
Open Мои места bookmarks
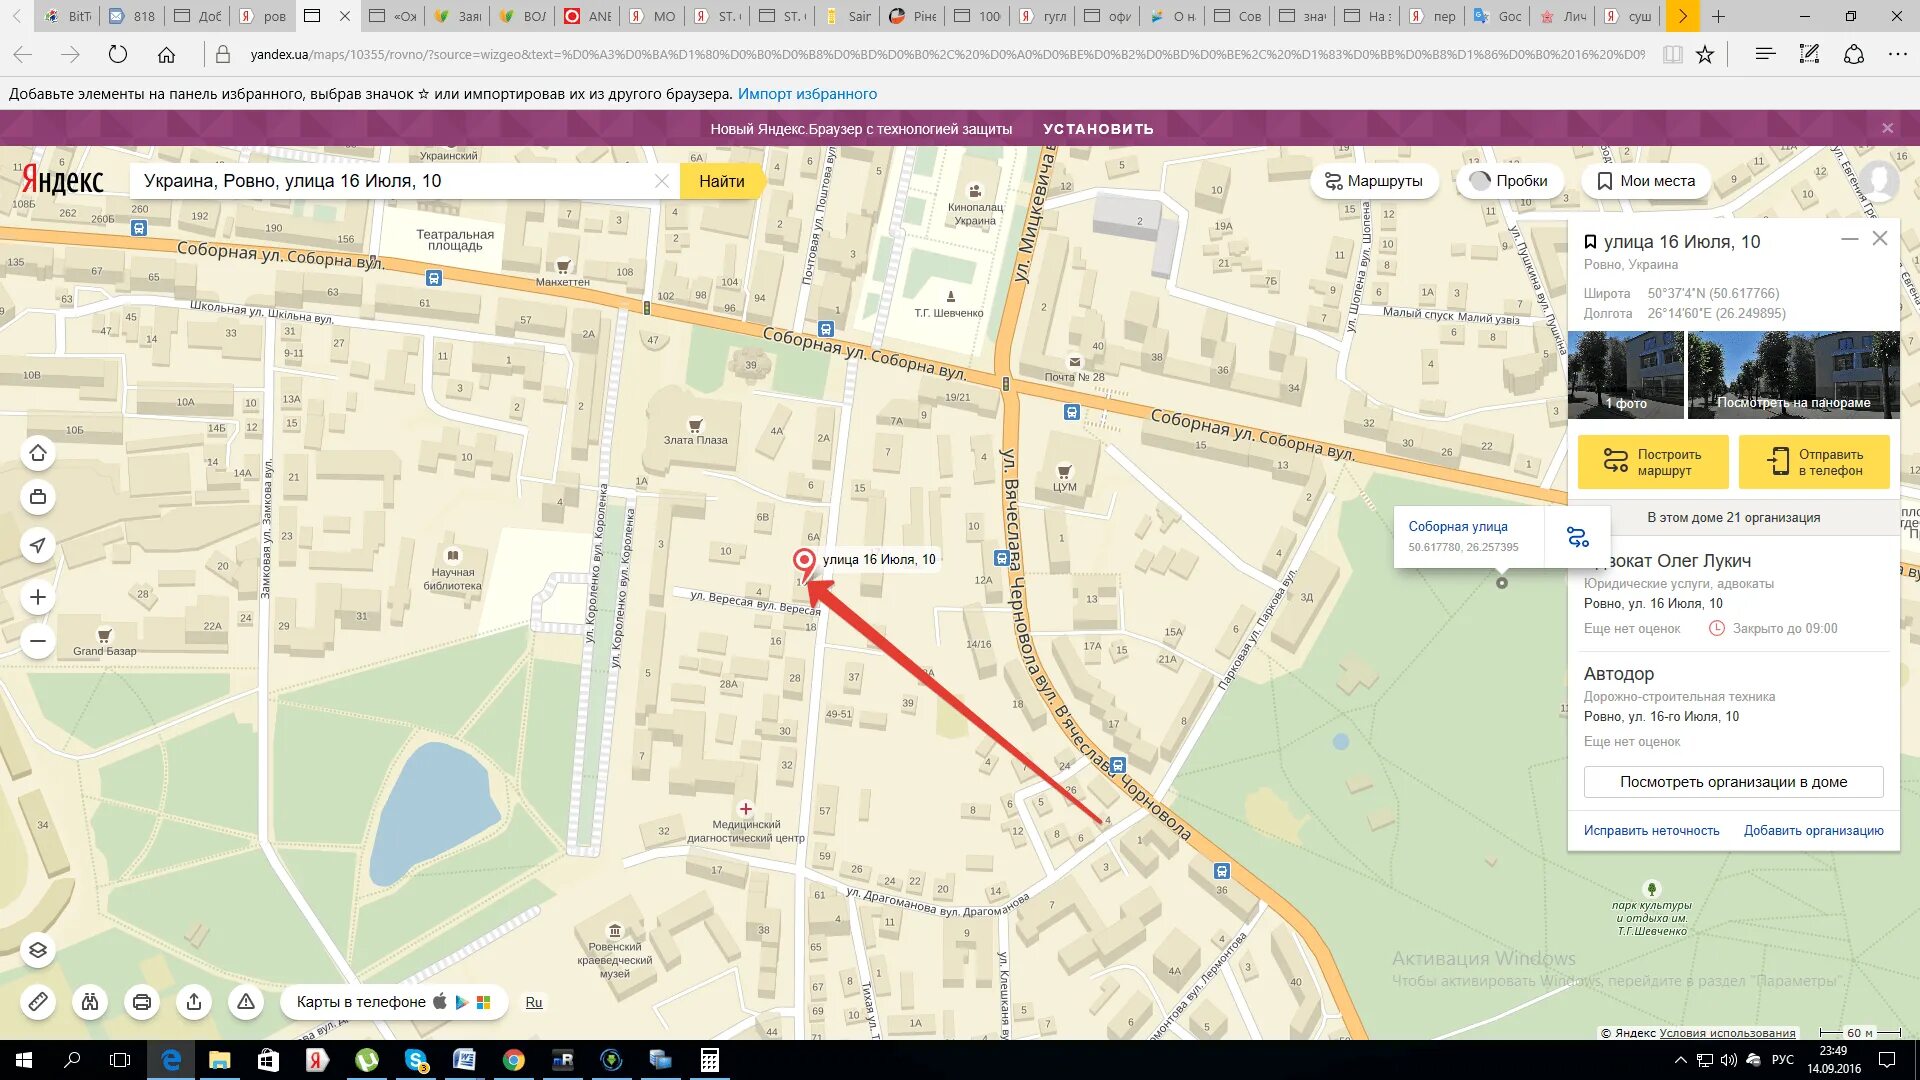coord(1645,181)
